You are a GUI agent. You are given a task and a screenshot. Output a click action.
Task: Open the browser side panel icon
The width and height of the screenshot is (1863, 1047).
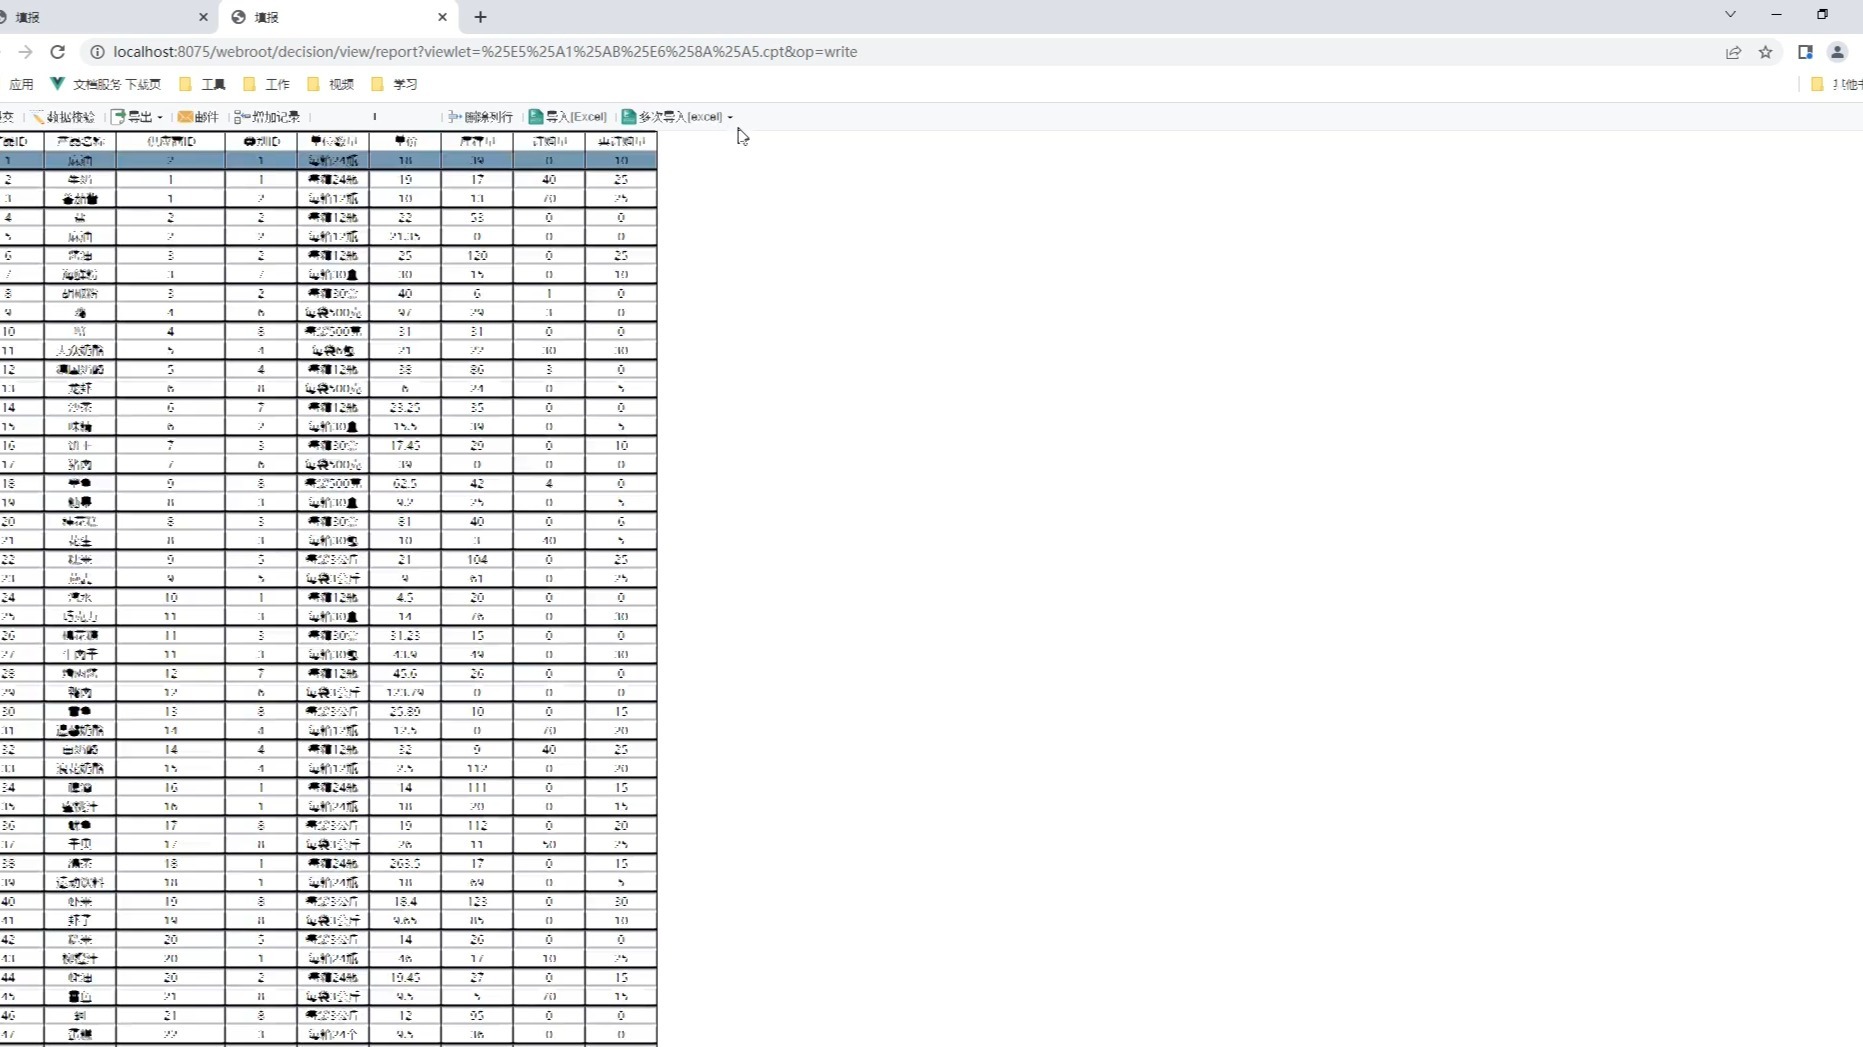pyautogui.click(x=1805, y=52)
